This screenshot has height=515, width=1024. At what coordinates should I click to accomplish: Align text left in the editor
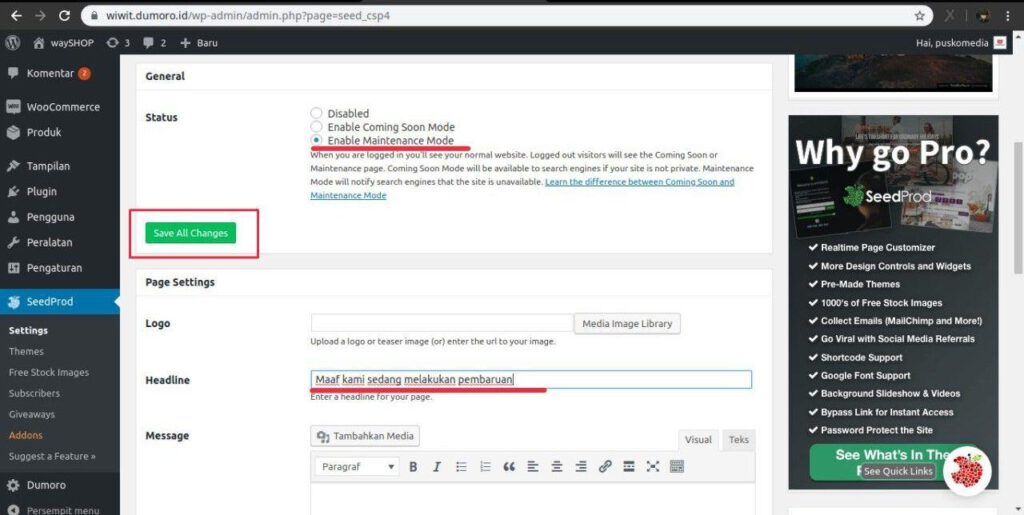click(x=533, y=467)
